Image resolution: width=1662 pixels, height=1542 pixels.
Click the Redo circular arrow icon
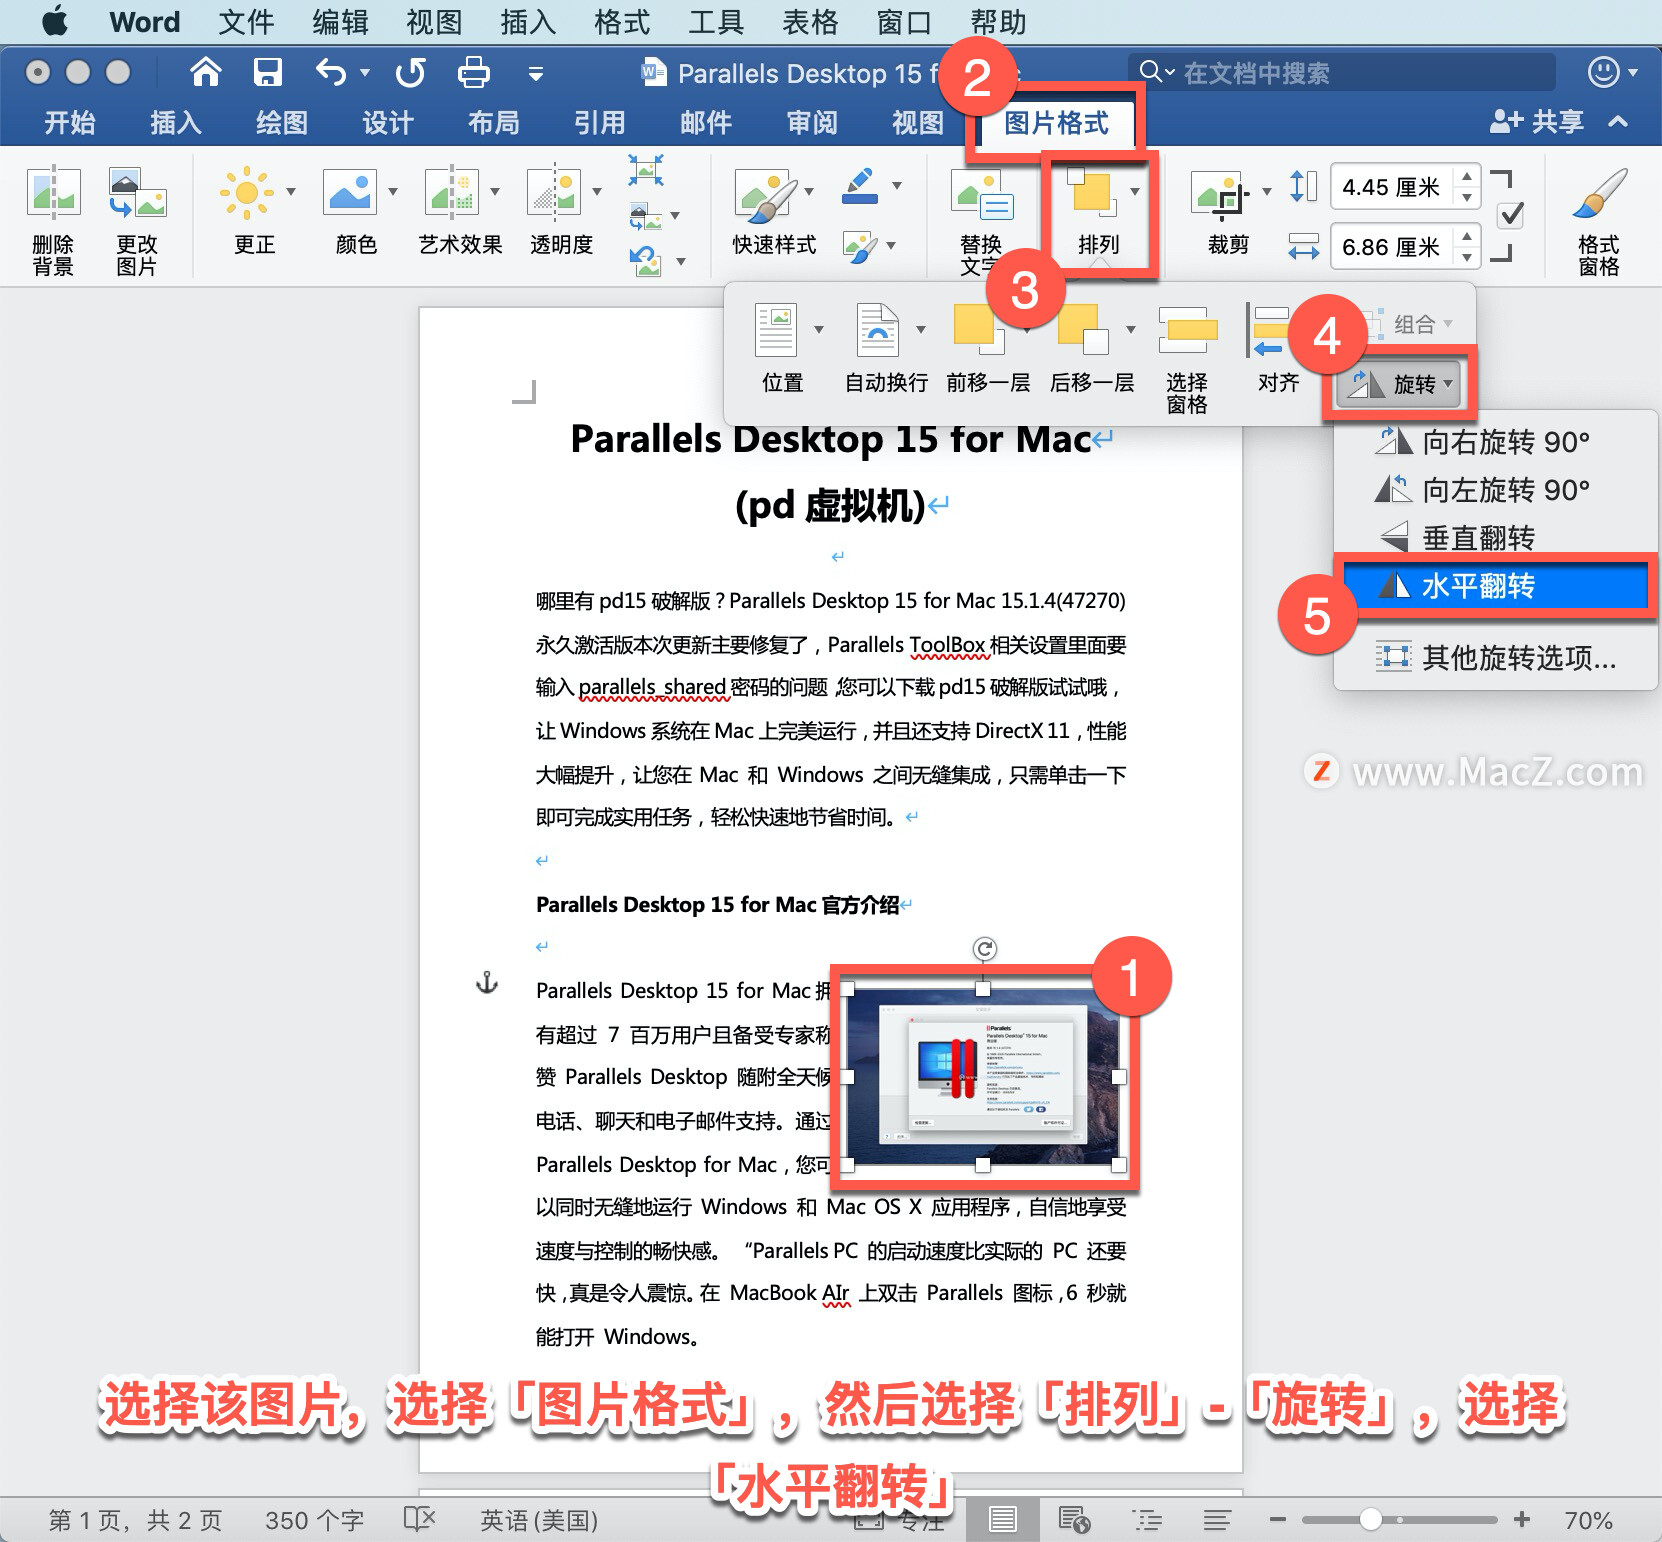coord(410,72)
